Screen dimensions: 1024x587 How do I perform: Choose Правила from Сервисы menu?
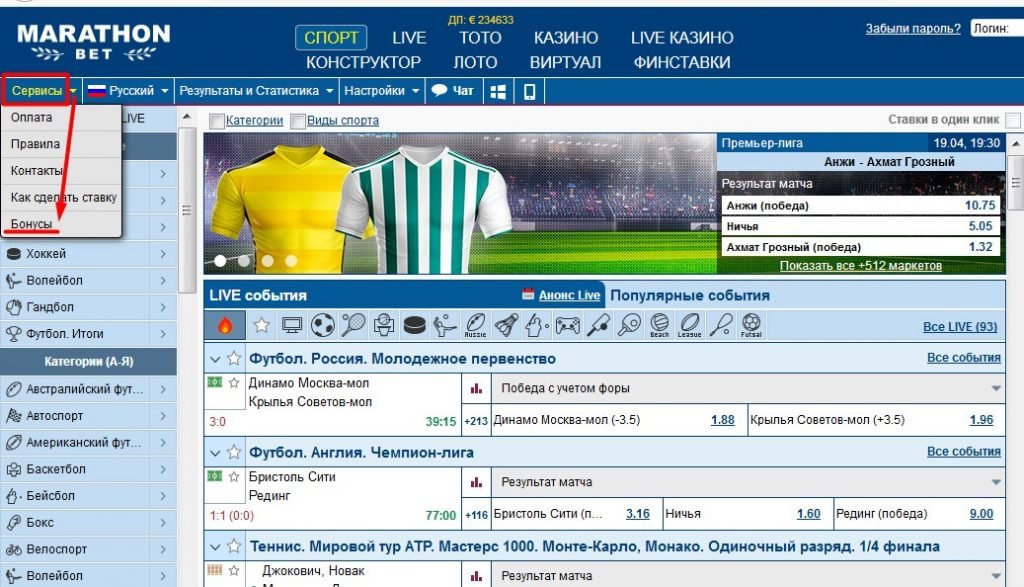(35, 144)
